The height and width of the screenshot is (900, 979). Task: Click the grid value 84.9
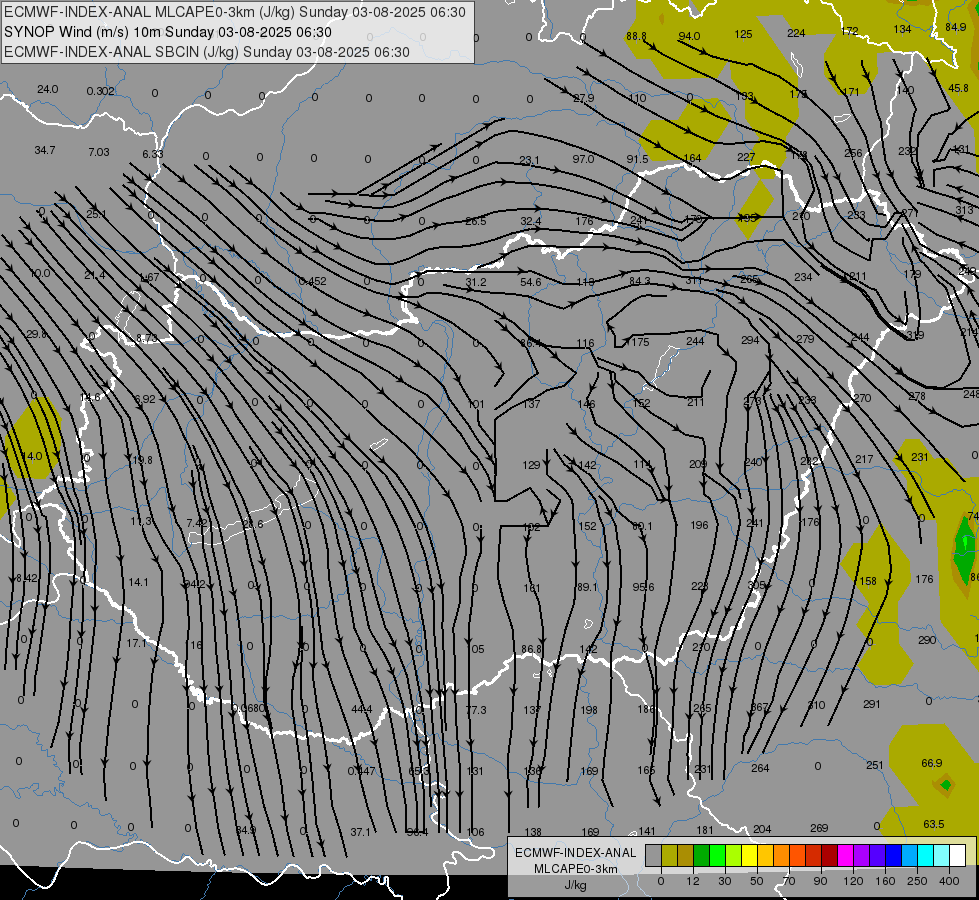click(956, 27)
